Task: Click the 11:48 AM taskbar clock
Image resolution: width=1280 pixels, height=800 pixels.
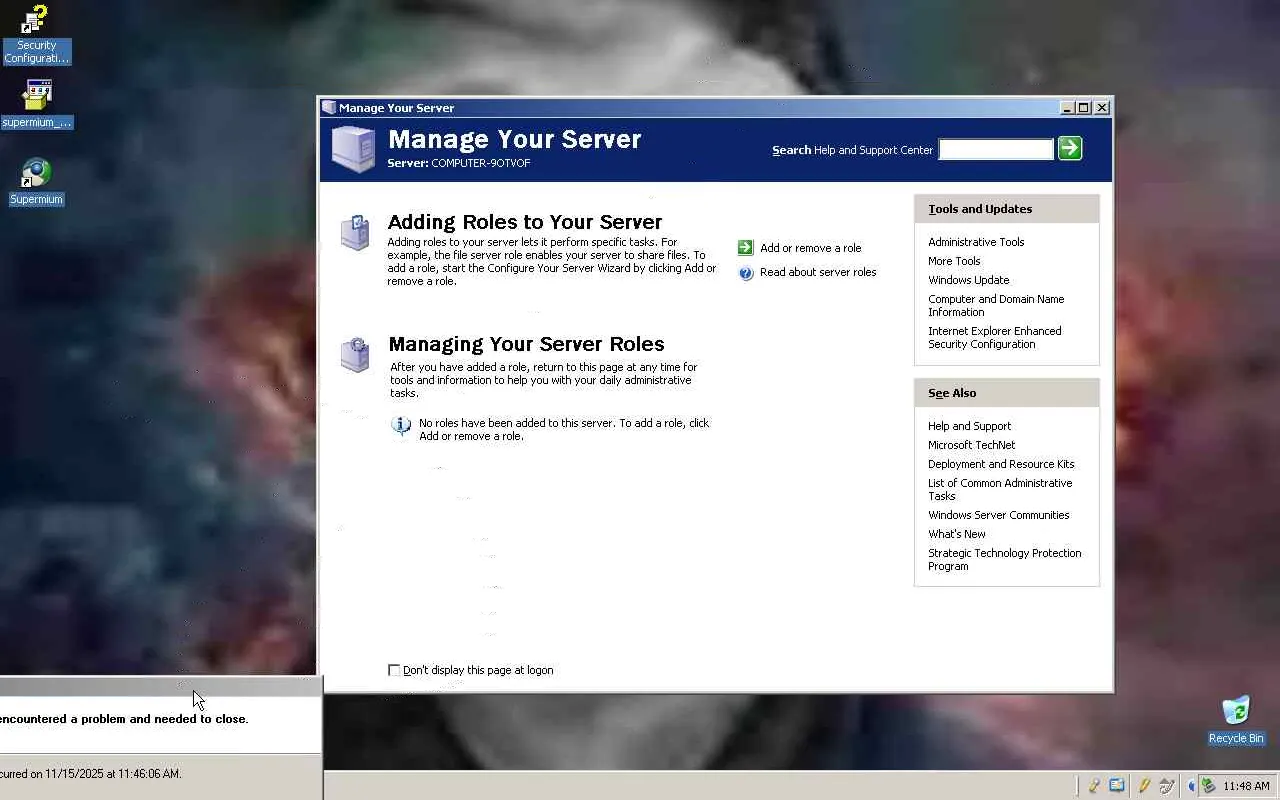Action: click(1246, 786)
